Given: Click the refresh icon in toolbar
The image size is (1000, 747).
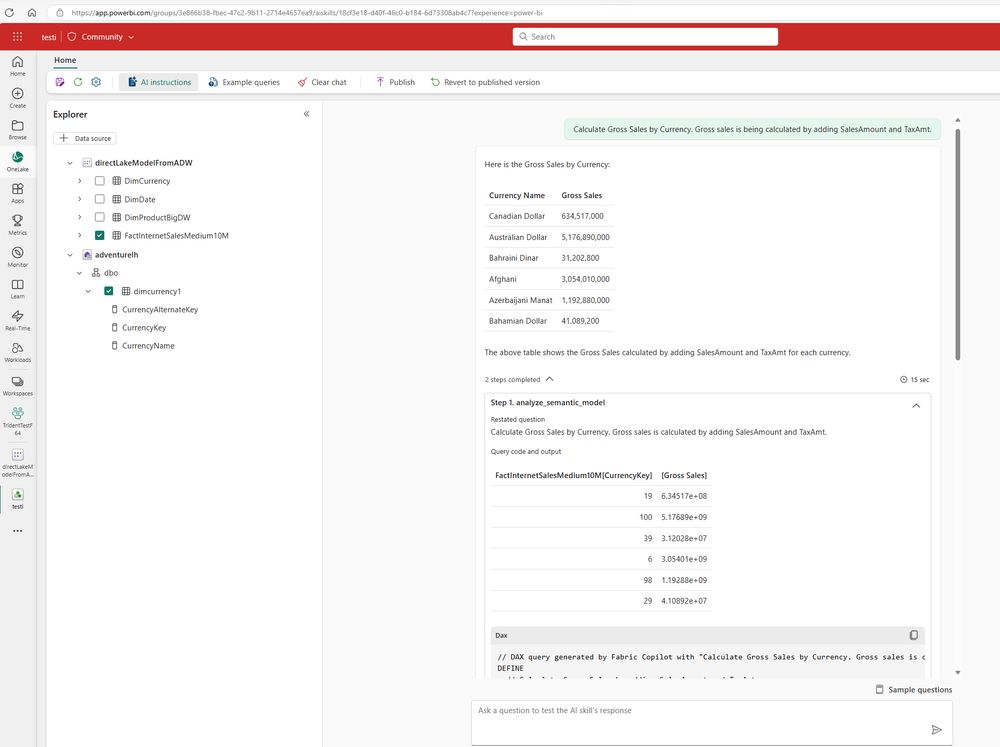Looking at the screenshot, I should point(78,82).
